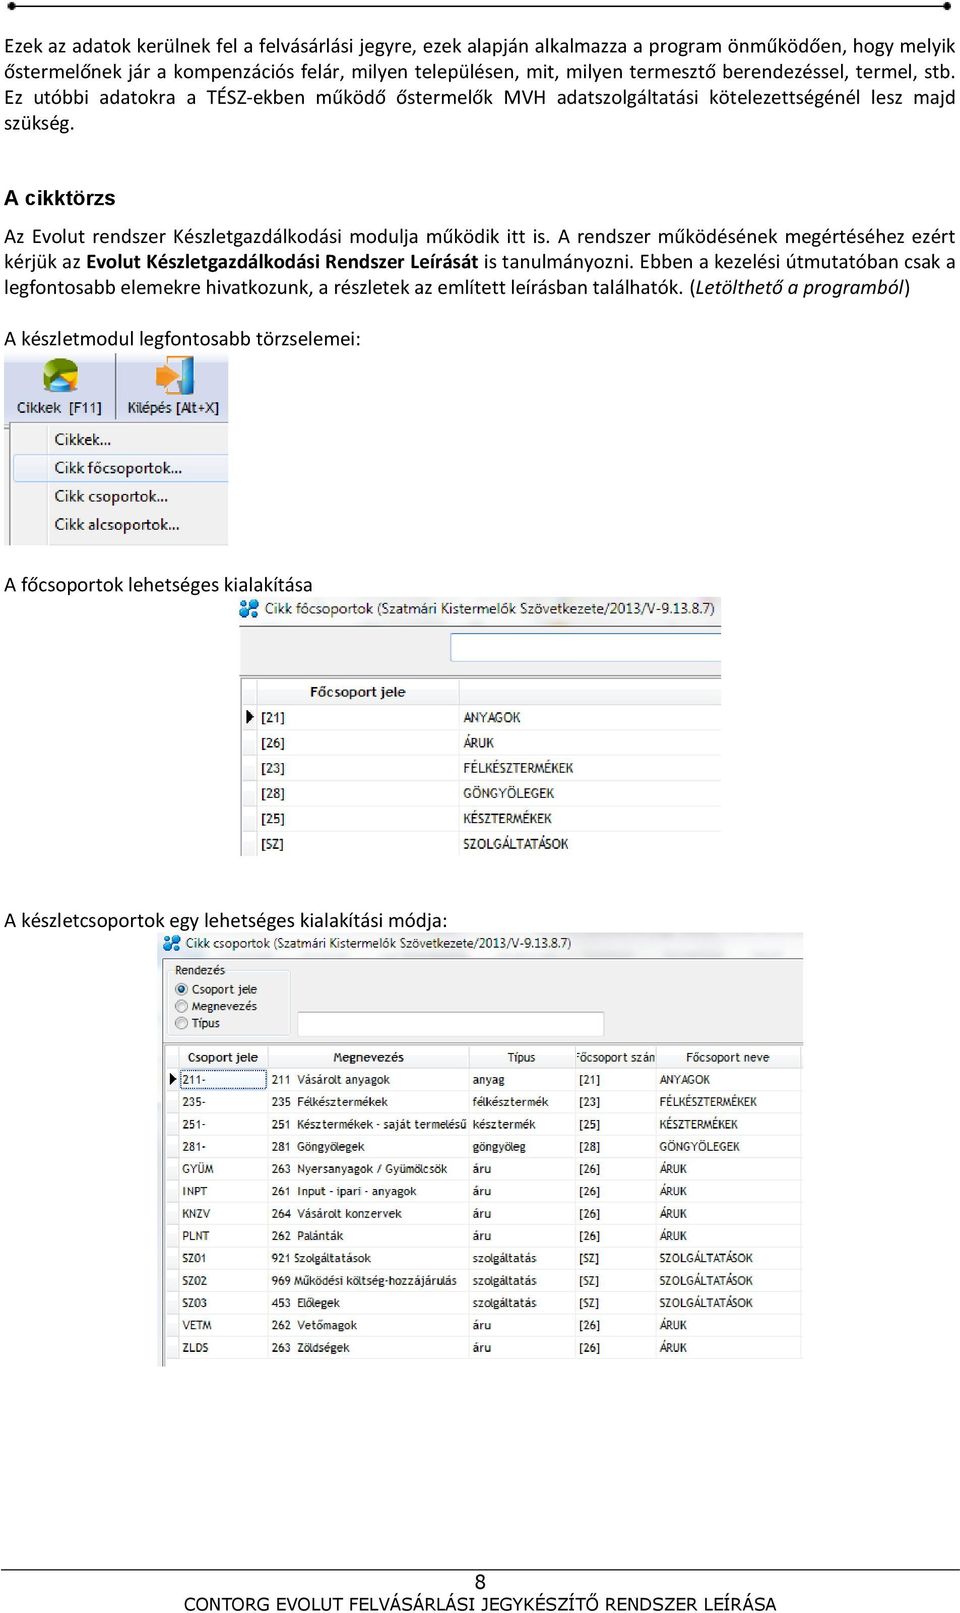The width and height of the screenshot is (960, 1613).
Task: Click the search field in Cikk főcsoportok window
Action: point(586,647)
